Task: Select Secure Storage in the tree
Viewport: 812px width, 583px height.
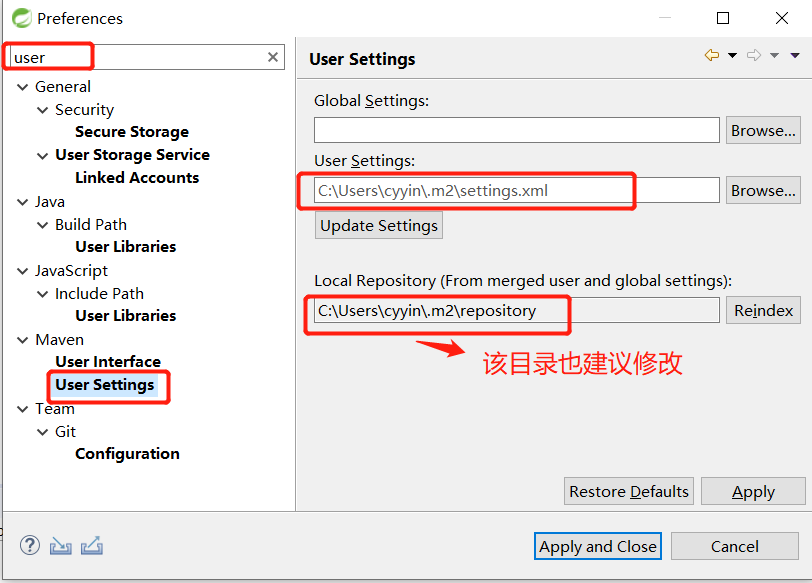Action: pos(132,132)
